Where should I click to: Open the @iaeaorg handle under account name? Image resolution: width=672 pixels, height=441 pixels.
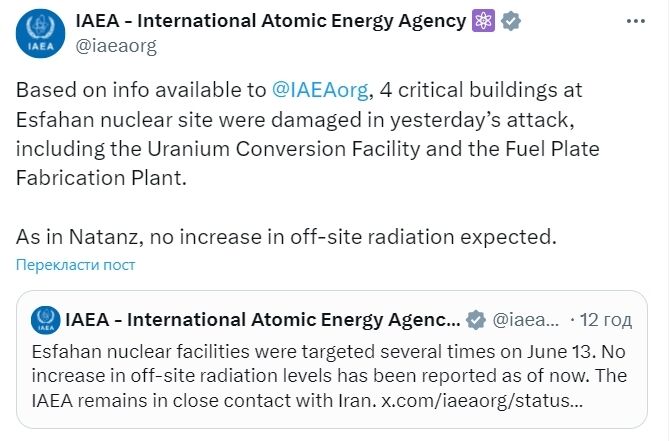coord(116,45)
